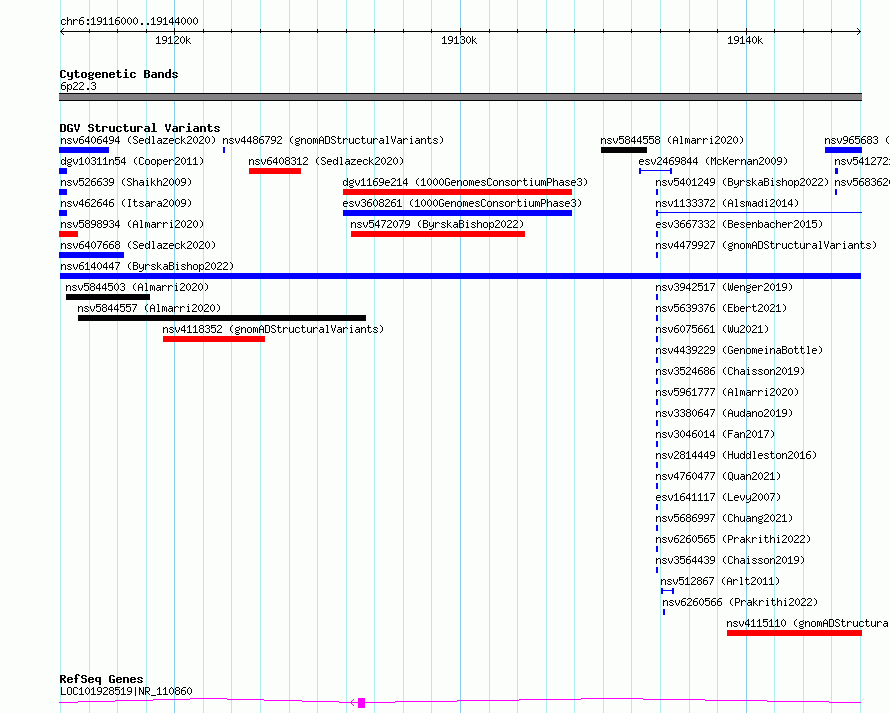
Task: Select red bar under nsv5472079 (ByrskaBishop2022)
Action: pos(438,234)
